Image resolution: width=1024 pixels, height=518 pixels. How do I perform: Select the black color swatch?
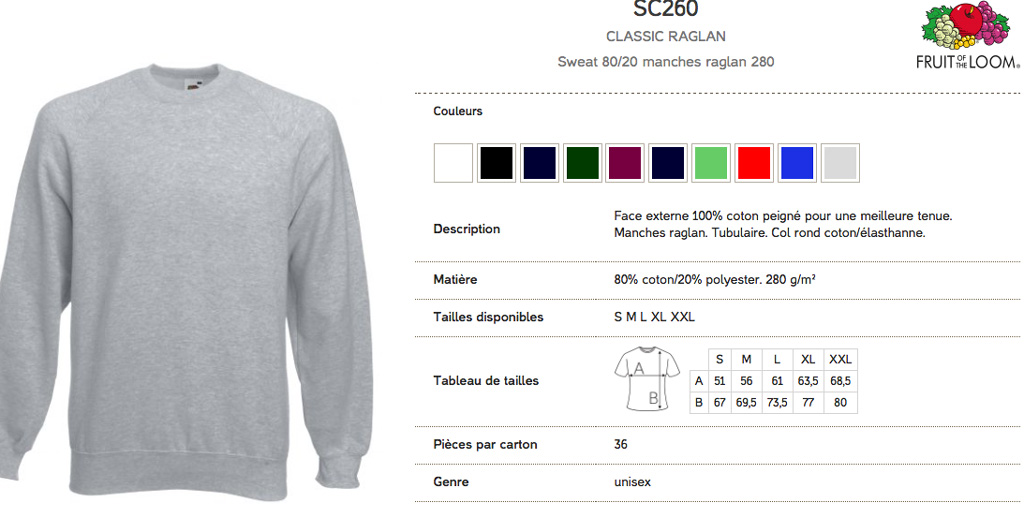click(x=496, y=163)
